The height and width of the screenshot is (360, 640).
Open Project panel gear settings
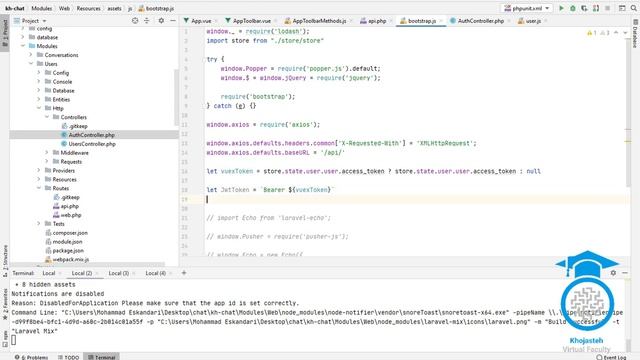tap(161, 20)
